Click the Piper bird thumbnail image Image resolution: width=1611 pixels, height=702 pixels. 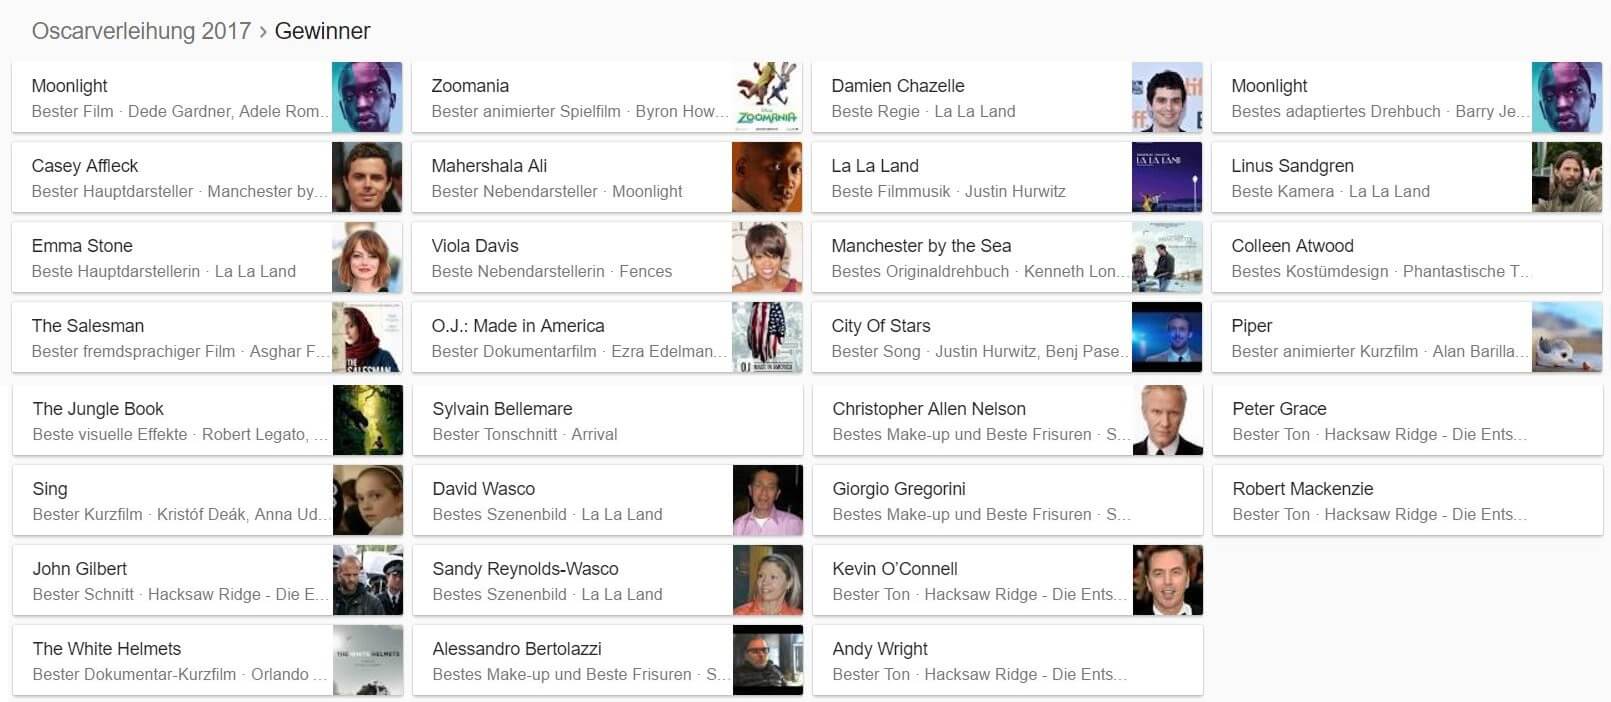(1567, 337)
